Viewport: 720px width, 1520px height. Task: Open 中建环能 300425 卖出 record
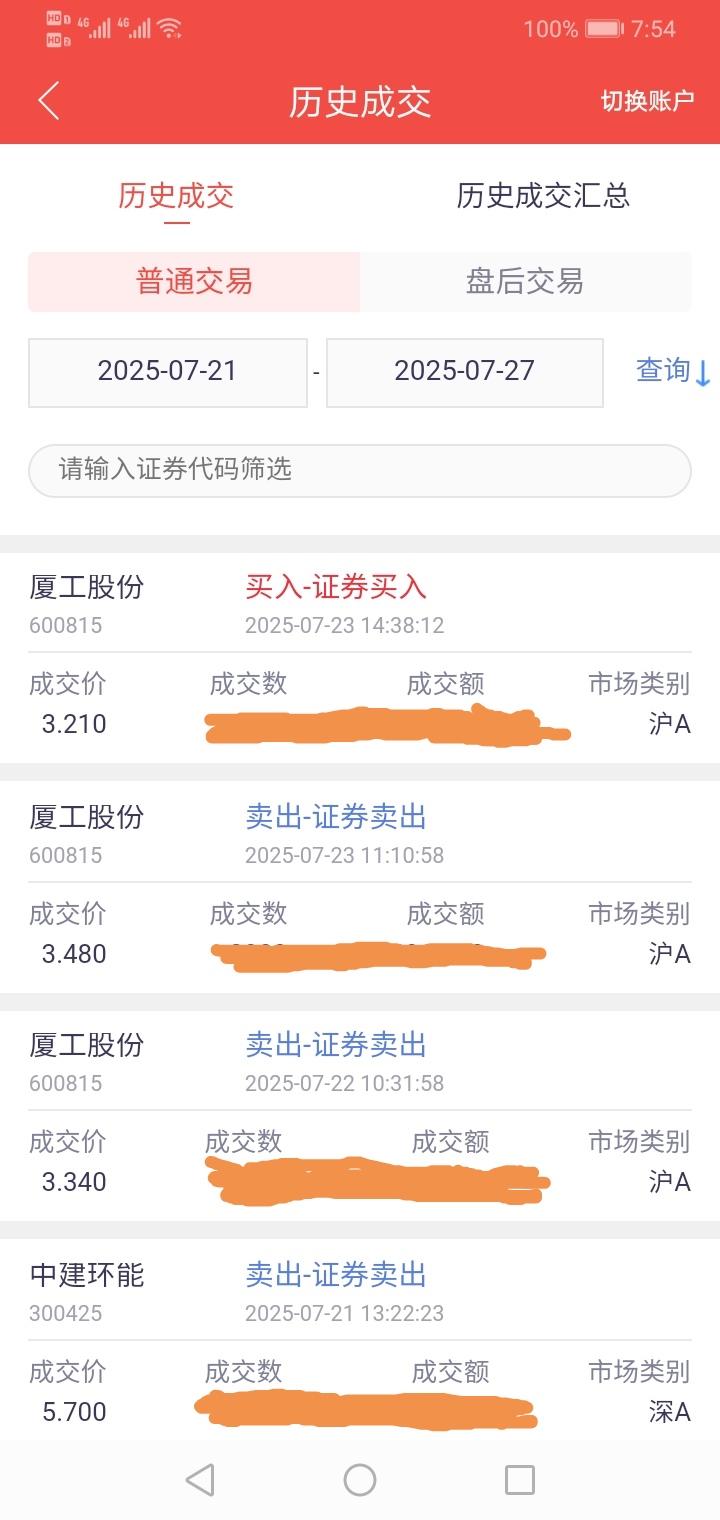[x=360, y=1340]
